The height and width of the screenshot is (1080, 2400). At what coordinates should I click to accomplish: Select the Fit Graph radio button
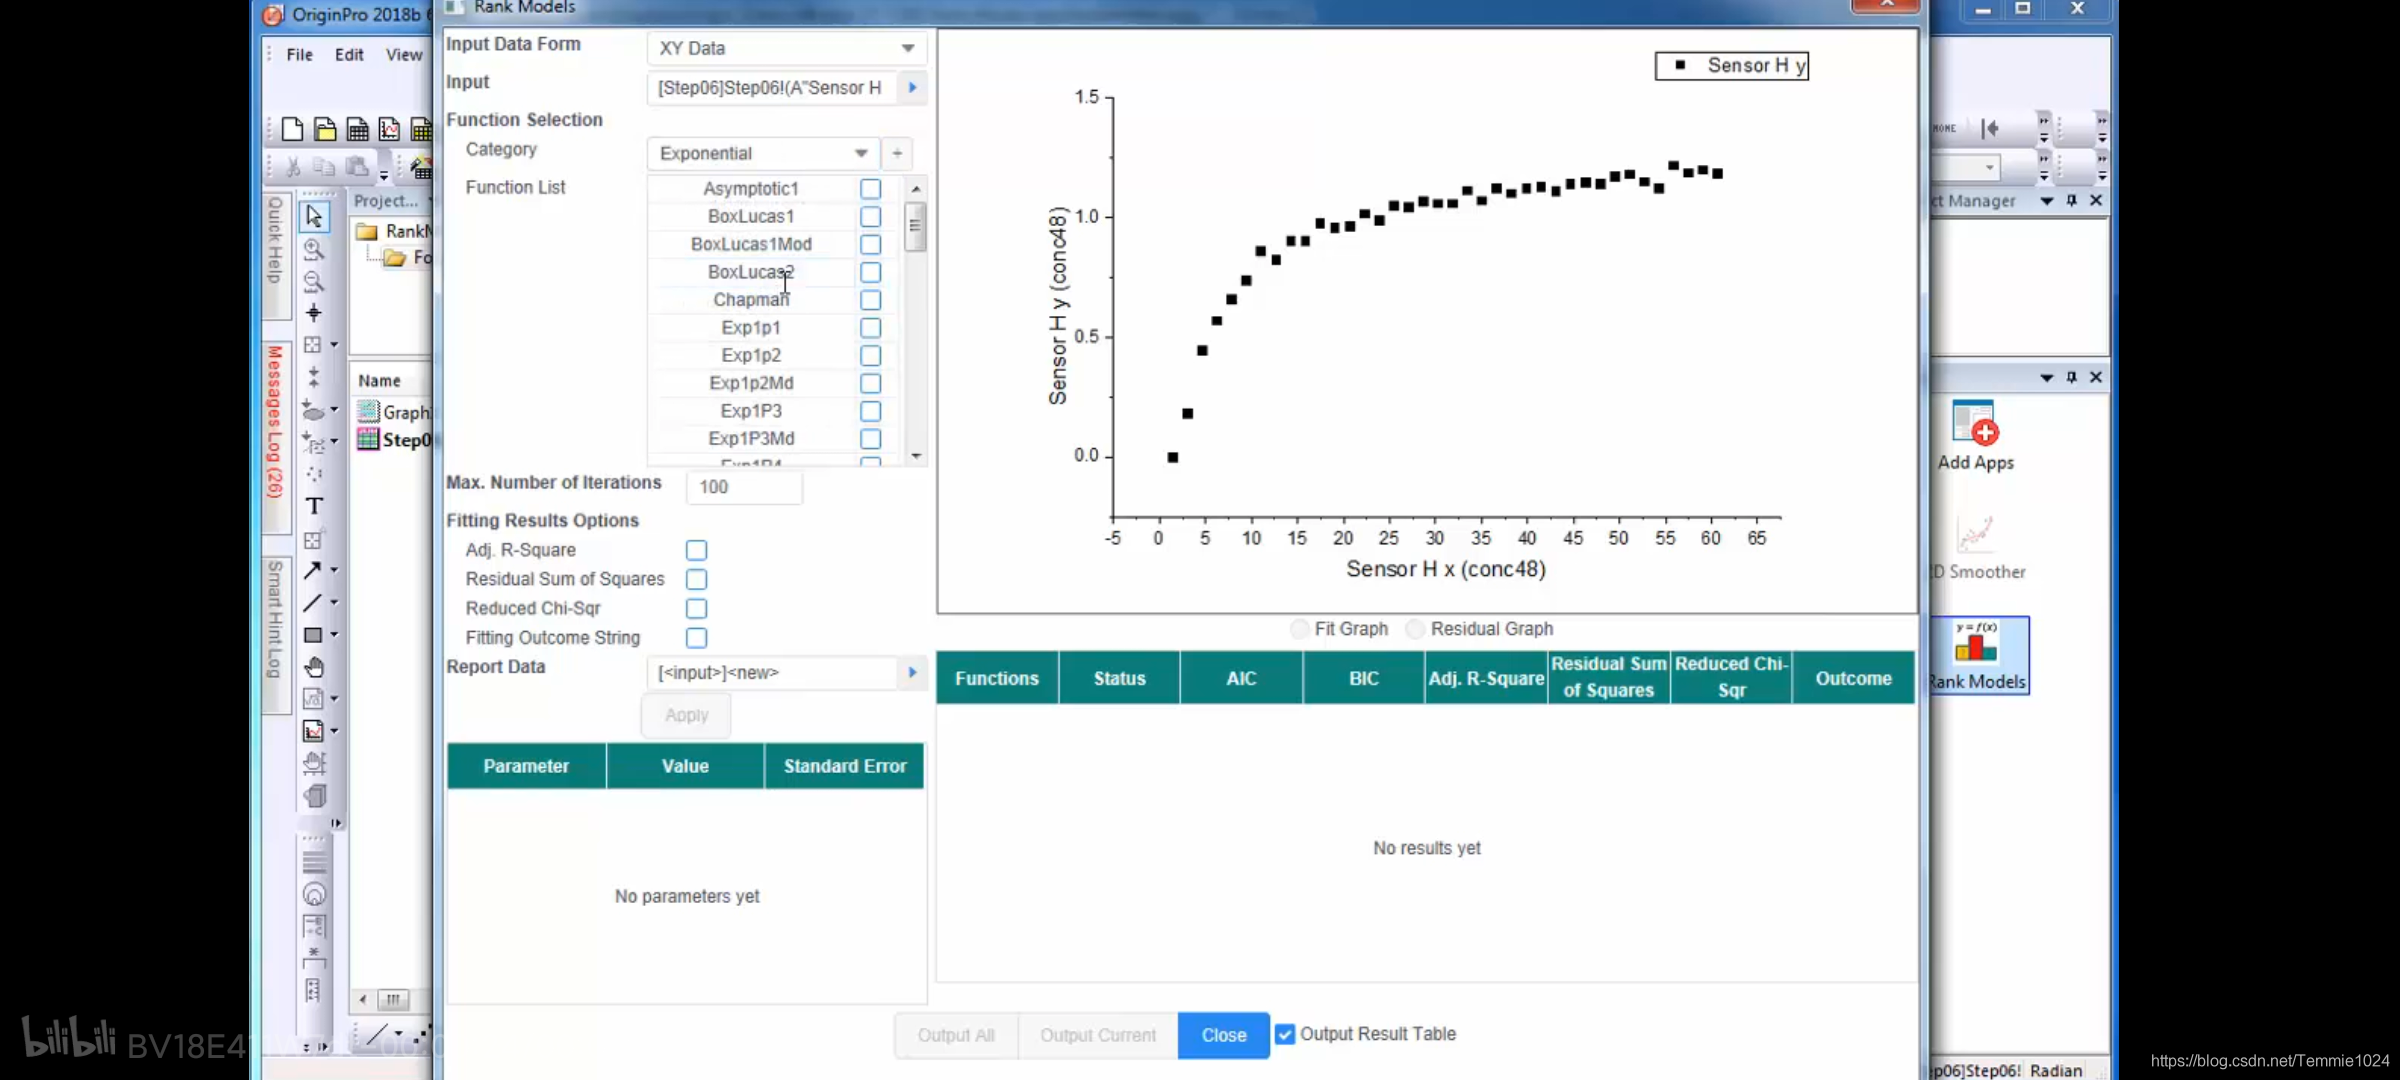[x=1299, y=629]
